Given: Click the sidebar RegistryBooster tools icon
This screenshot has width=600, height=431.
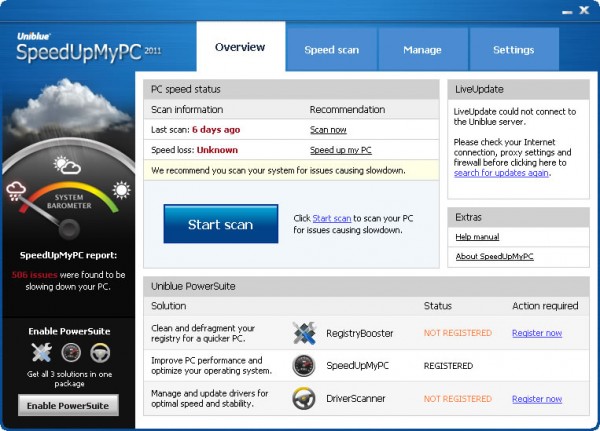Looking at the screenshot, I should tap(42, 353).
